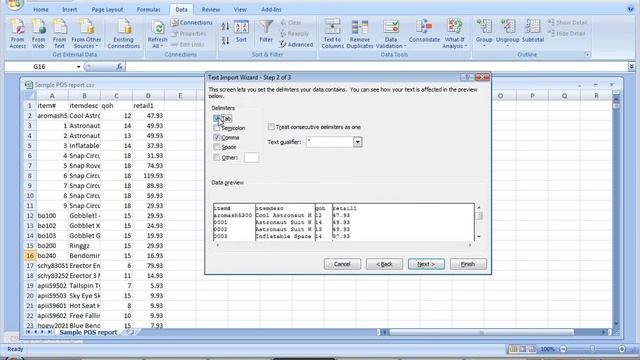The height and width of the screenshot is (360, 640).
Task: Open workbook Connections
Action: 192,22
